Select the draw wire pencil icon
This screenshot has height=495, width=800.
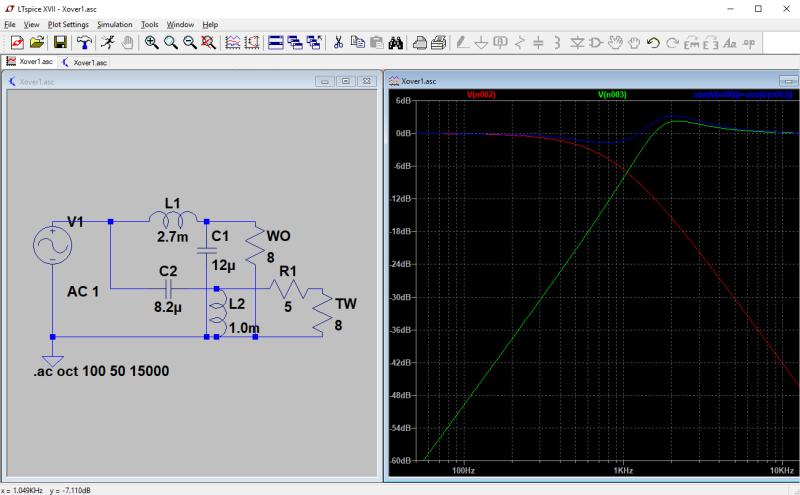(462, 42)
